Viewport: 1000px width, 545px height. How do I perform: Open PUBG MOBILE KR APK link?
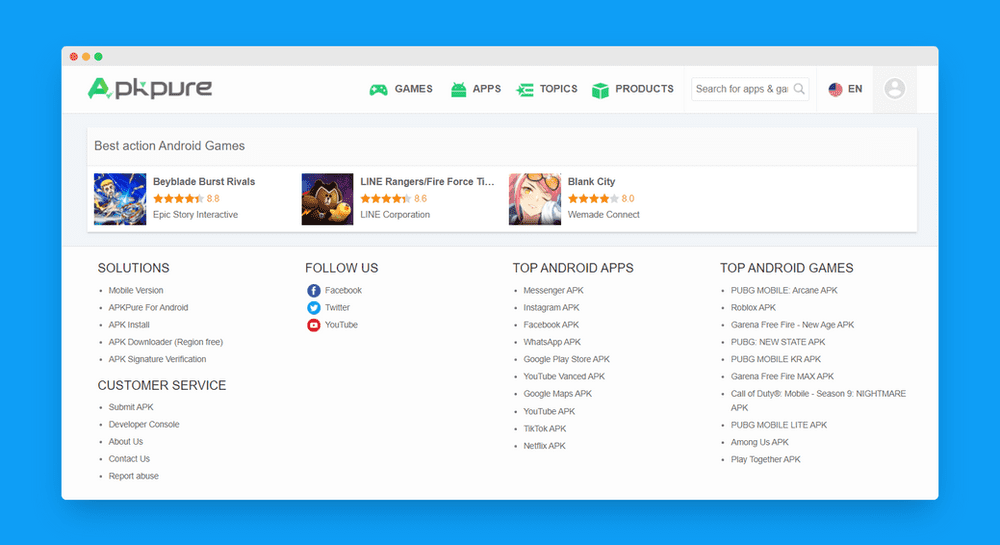point(776,359)
